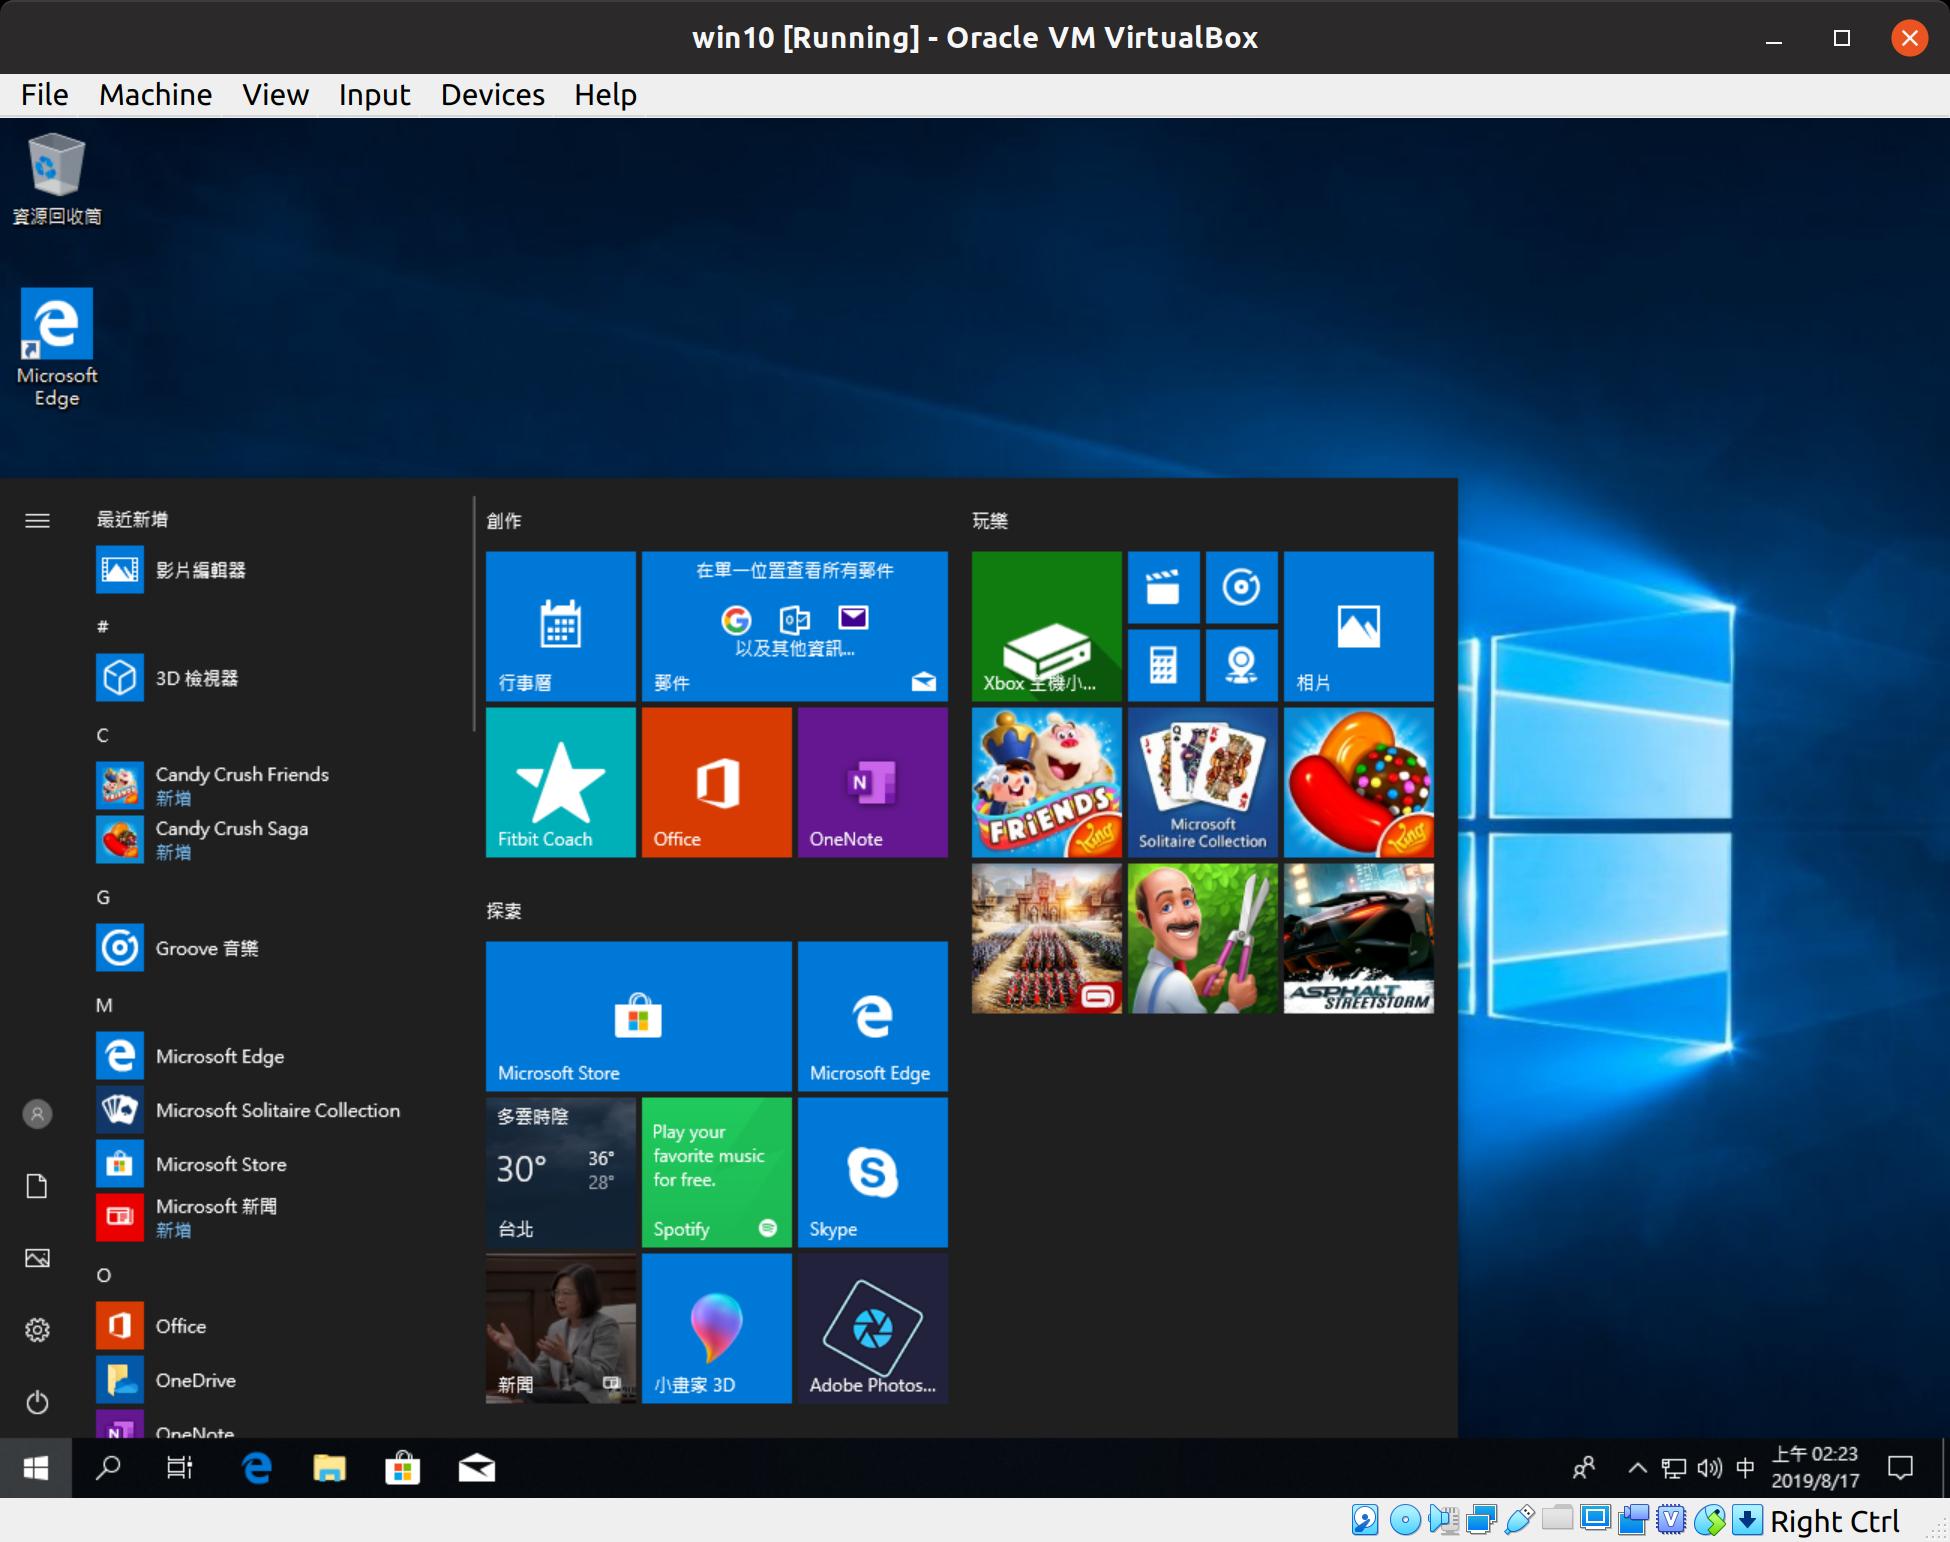The image size is (1950, 1542).
Task: Launch the Fitbit Coach tile
Action: point(560,782)
